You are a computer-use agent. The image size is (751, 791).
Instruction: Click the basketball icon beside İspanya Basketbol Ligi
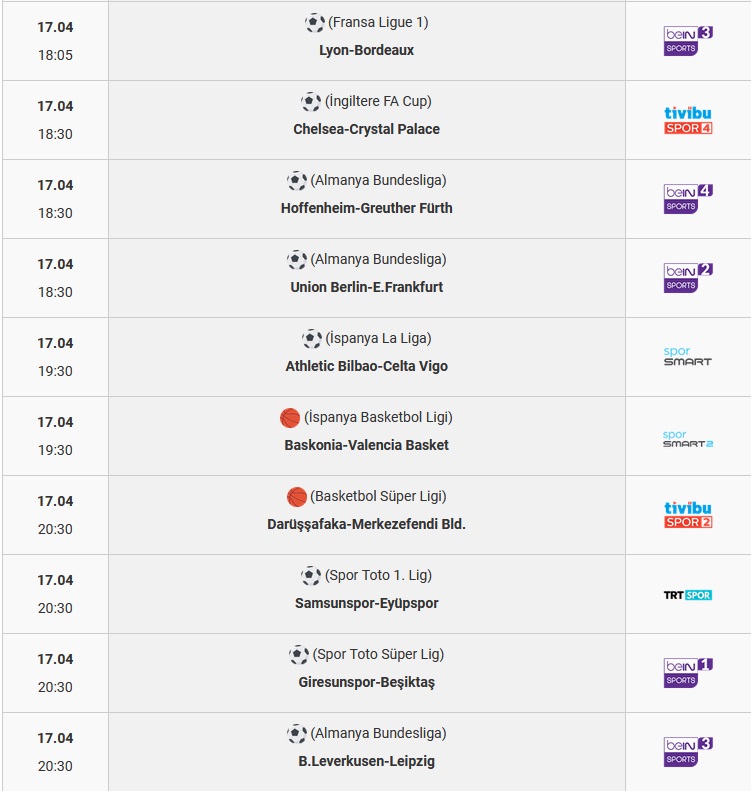[290, 418]
